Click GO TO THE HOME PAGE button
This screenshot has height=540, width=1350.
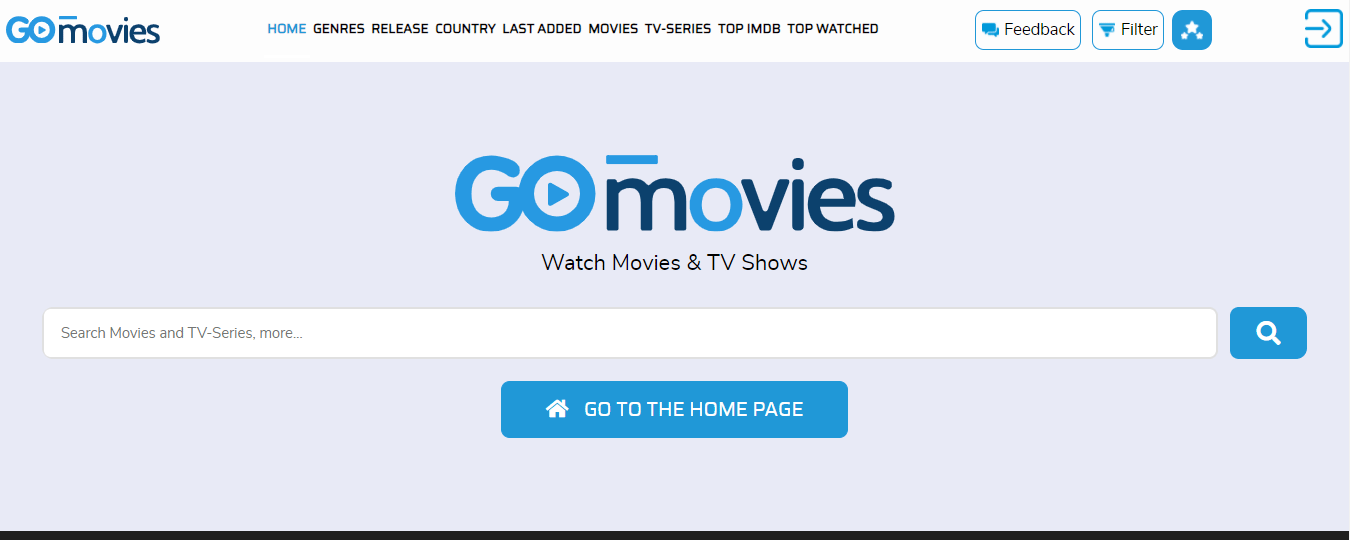(x=674, y=409)
